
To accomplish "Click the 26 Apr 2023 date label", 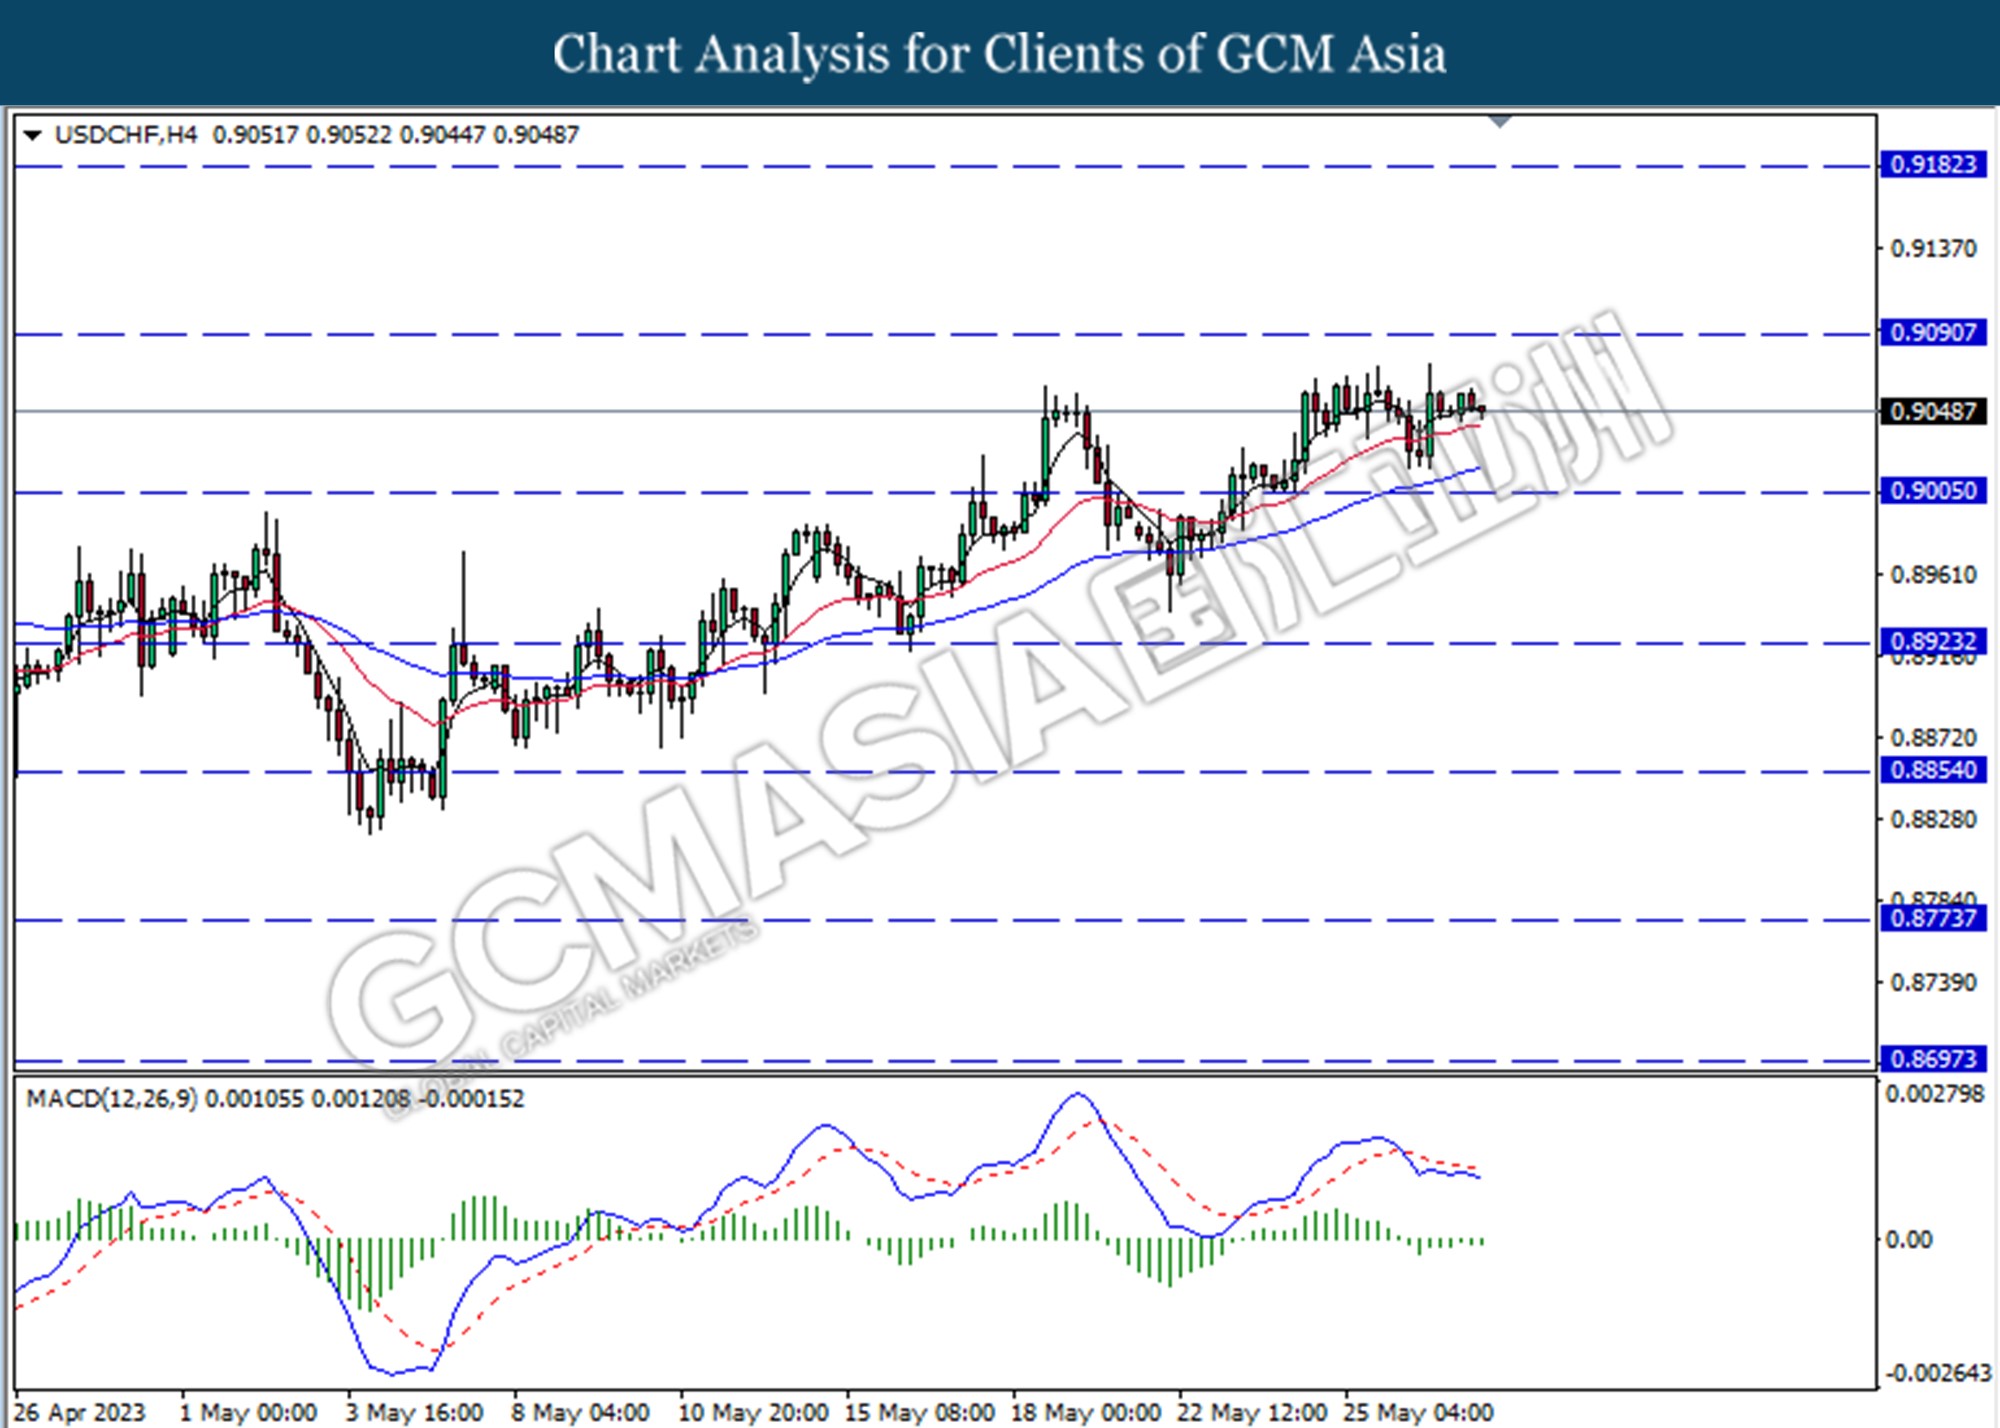I will (80, 1413).
